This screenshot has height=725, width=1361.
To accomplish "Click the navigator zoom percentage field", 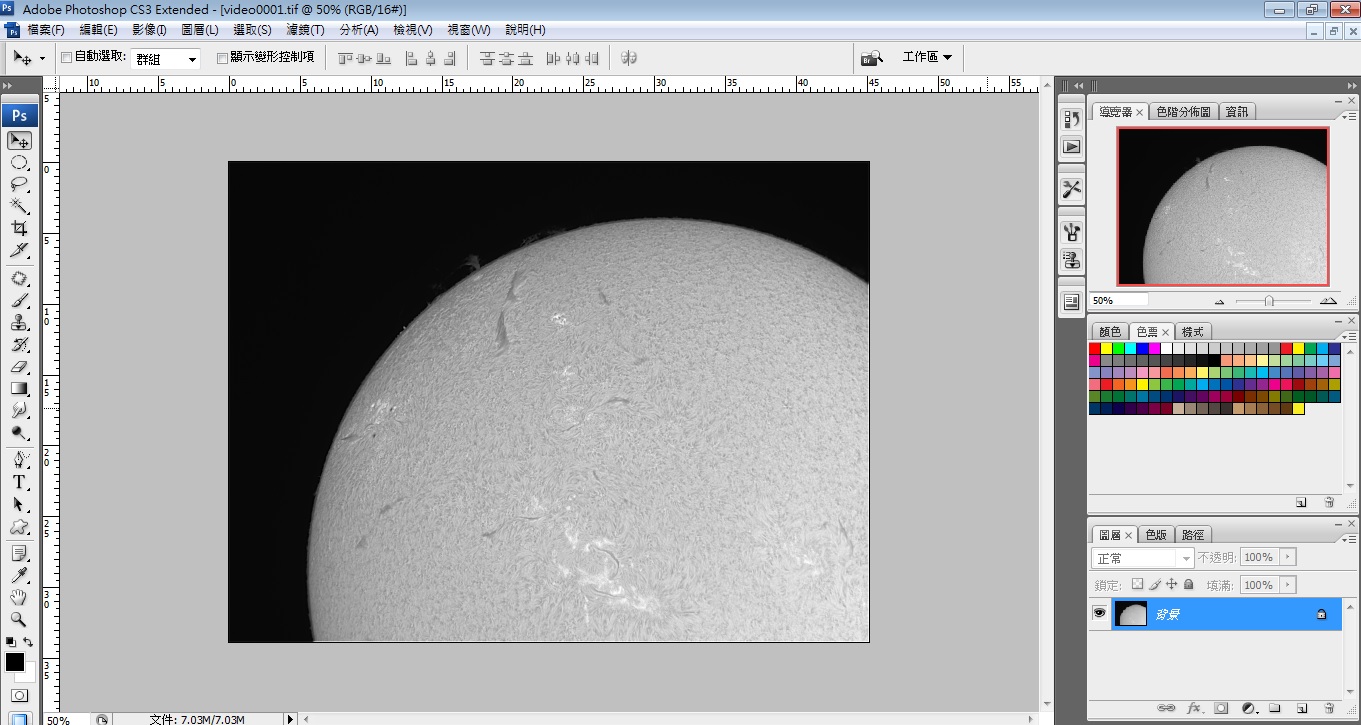I will [x=1118, y=300].
